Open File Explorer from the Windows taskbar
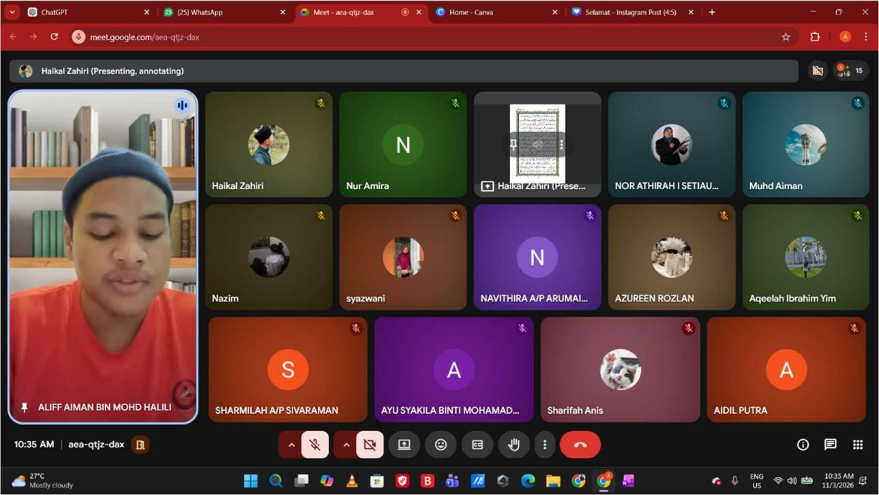Image resolution: width=879 pixels, height=495 pixels. [553, 481]
